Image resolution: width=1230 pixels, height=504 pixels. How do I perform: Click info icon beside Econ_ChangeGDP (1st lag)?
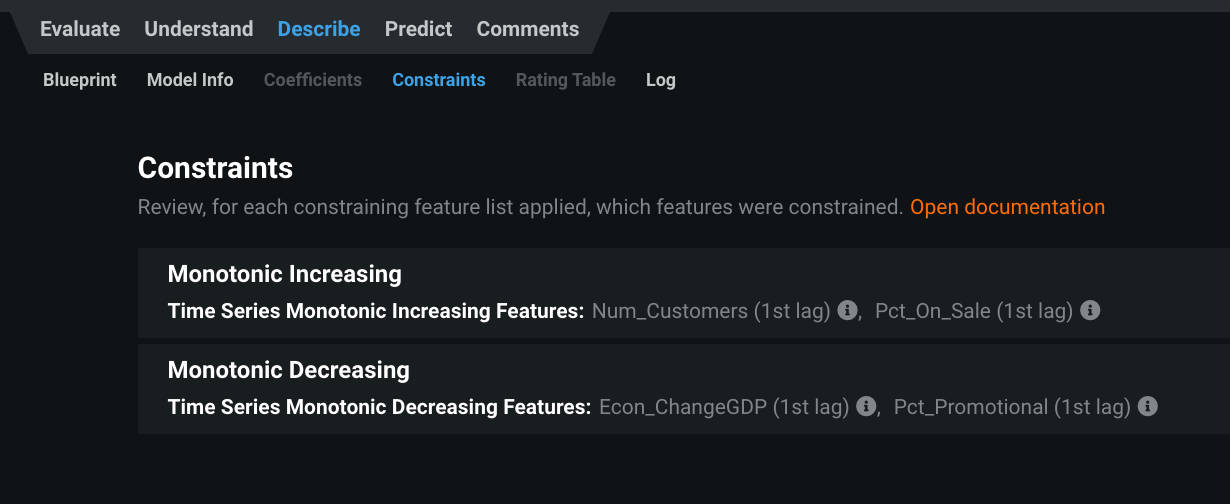(866, 407)
